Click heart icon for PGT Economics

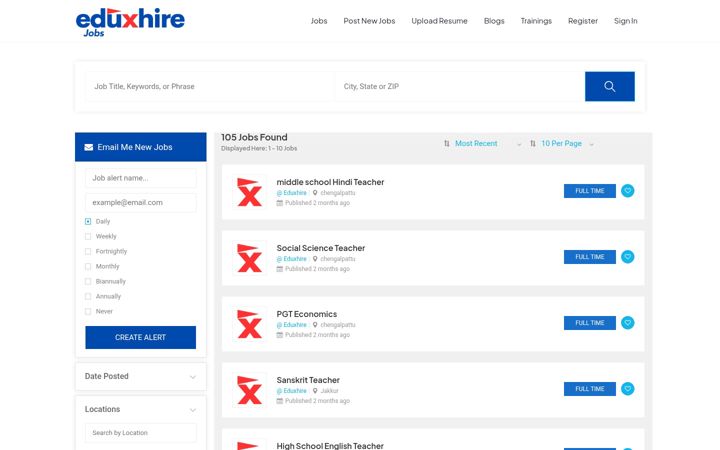627,323
